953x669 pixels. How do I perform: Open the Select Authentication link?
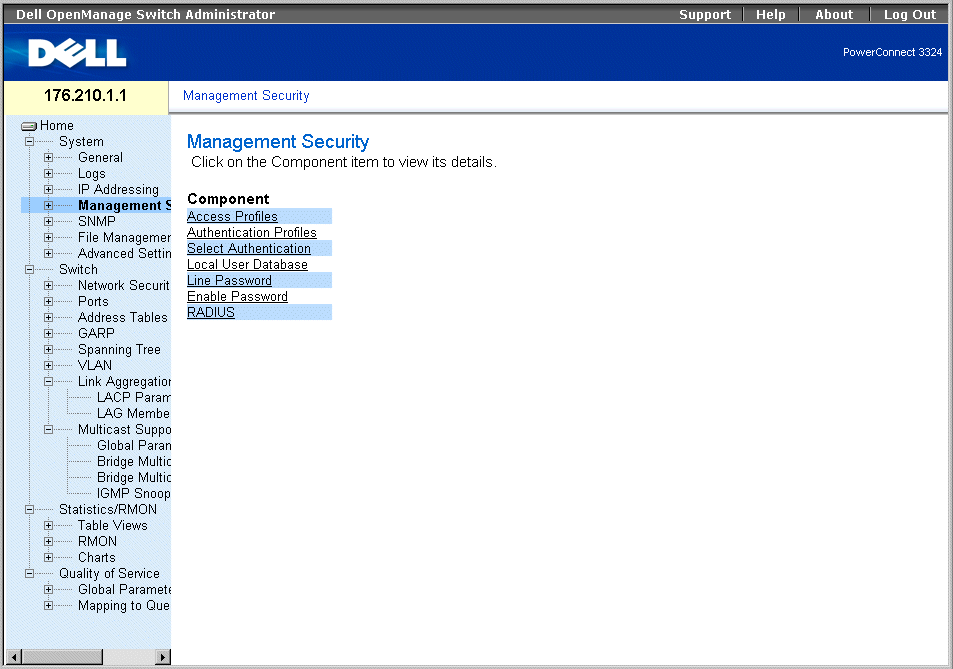click(x=249, y=249)
